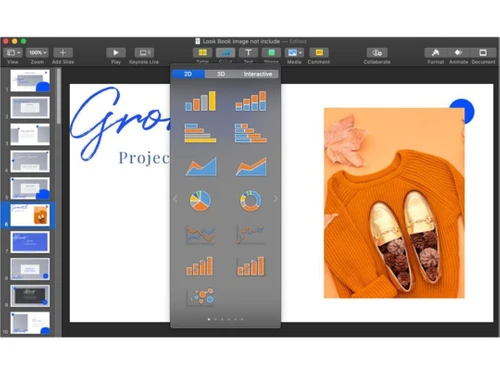Select first chart style page dot
Image resolution: width=500 pixels, height=375 pixels.
tap(209, 319)
